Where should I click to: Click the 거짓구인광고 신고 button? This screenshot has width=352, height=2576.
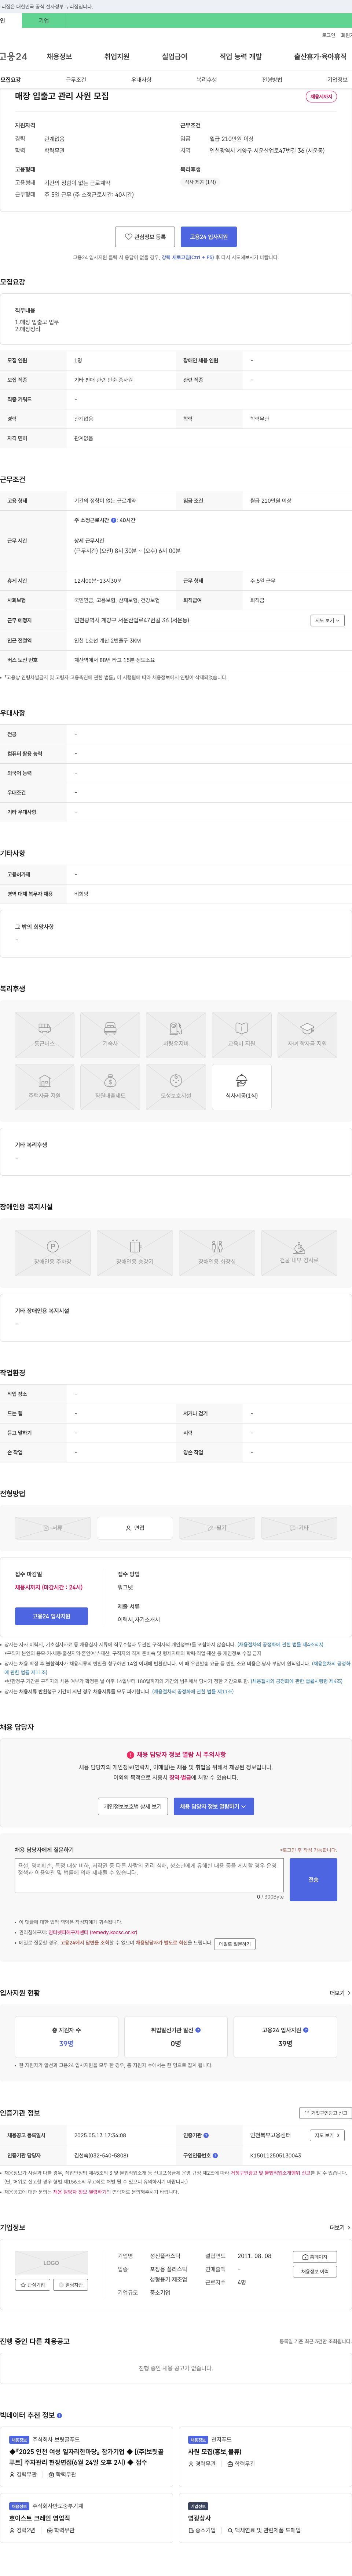tap(325, 2113)
